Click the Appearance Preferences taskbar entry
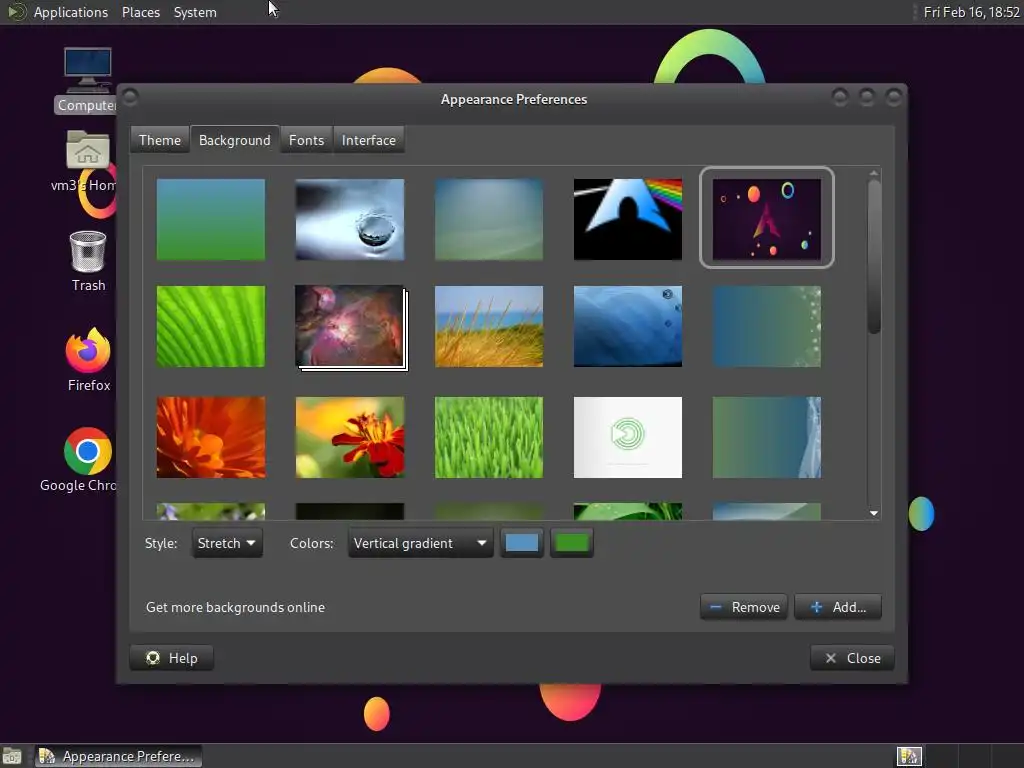Image resolution: width=1024 pixels, height=768 pixels. coord(118,756)
